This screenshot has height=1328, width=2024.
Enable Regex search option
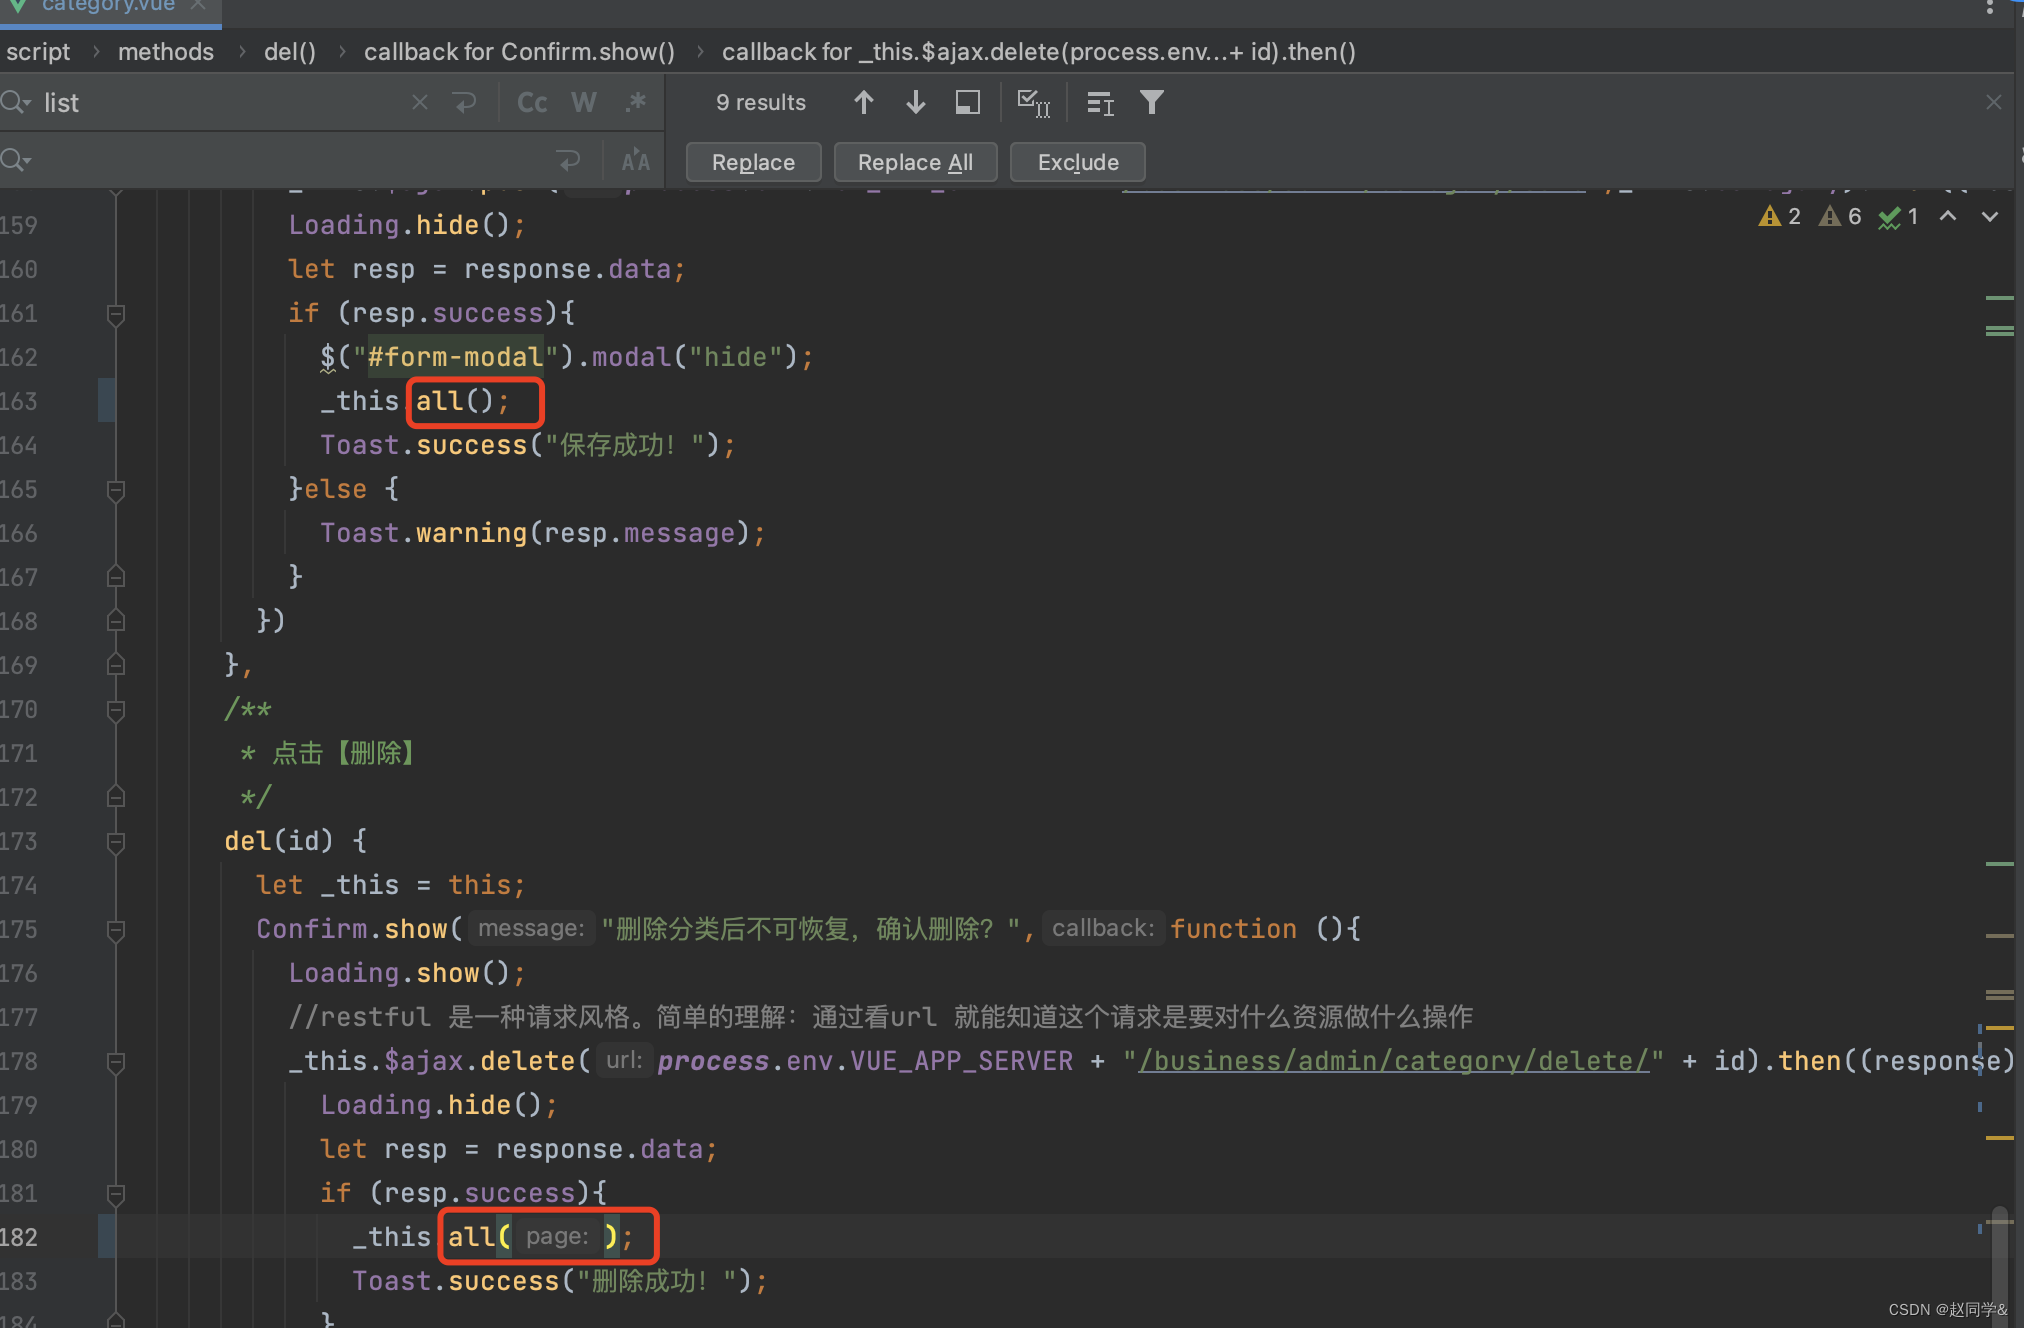pos(636,102)
